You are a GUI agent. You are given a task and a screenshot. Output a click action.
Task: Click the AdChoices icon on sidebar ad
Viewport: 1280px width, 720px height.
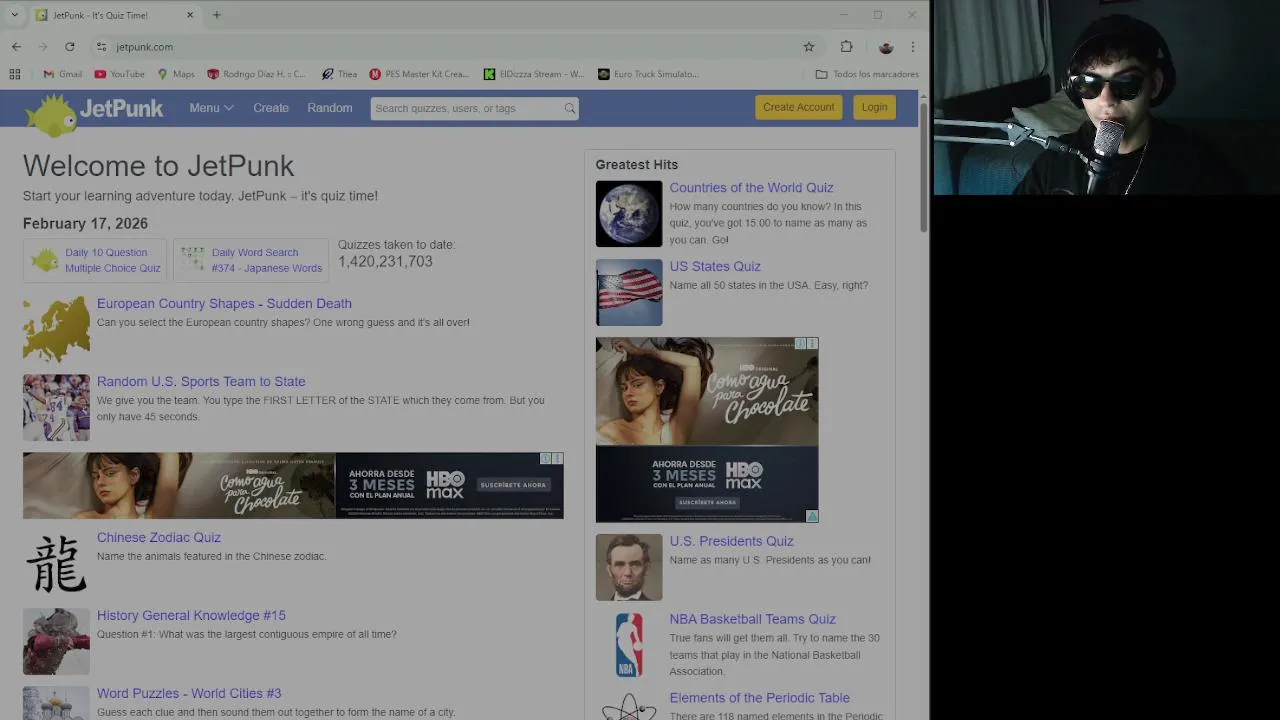(x=812, y=516)
